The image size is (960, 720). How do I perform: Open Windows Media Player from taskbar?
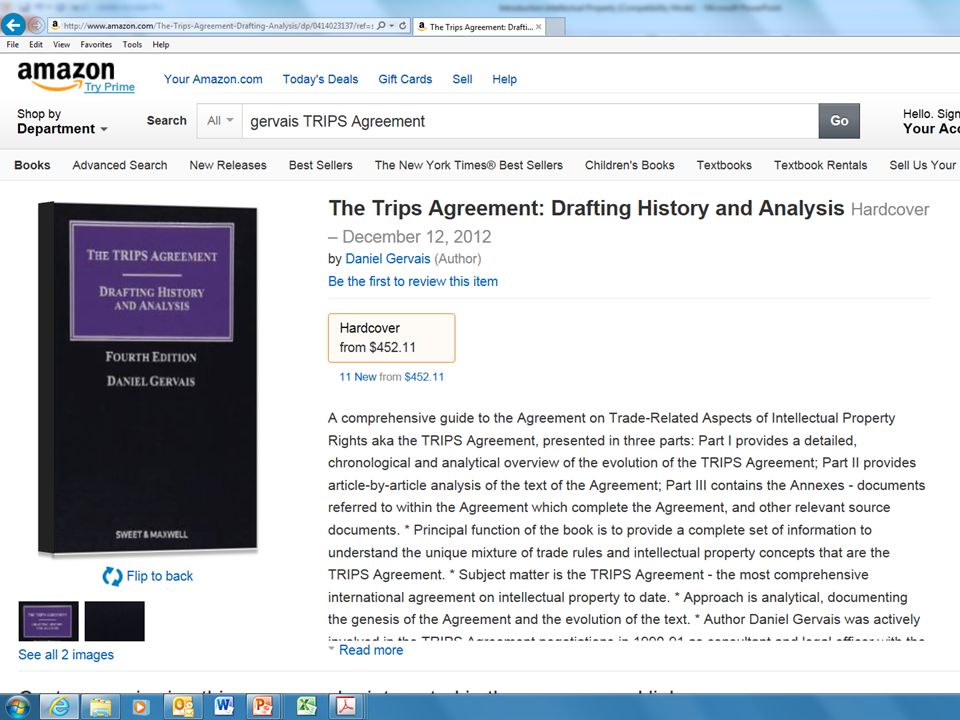coord(140,707)
